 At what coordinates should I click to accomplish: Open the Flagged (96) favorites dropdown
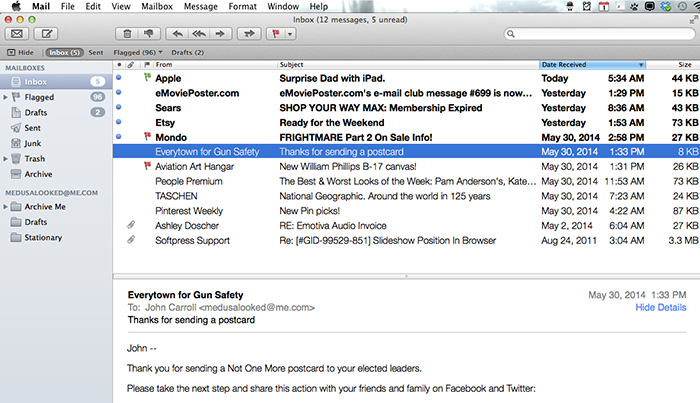coord(138,52)
